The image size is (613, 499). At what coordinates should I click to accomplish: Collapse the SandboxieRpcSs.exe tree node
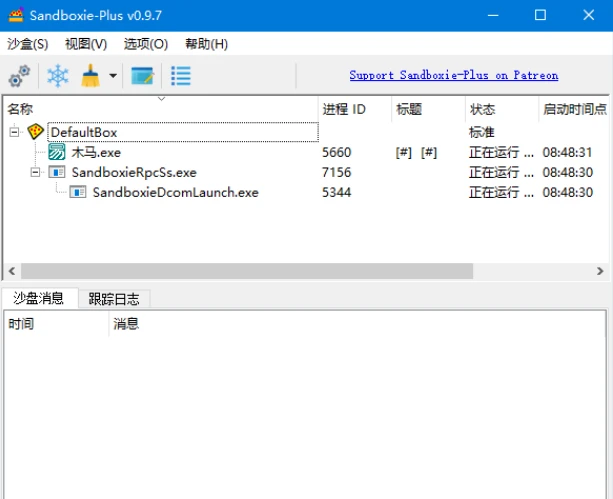point(35,172)
